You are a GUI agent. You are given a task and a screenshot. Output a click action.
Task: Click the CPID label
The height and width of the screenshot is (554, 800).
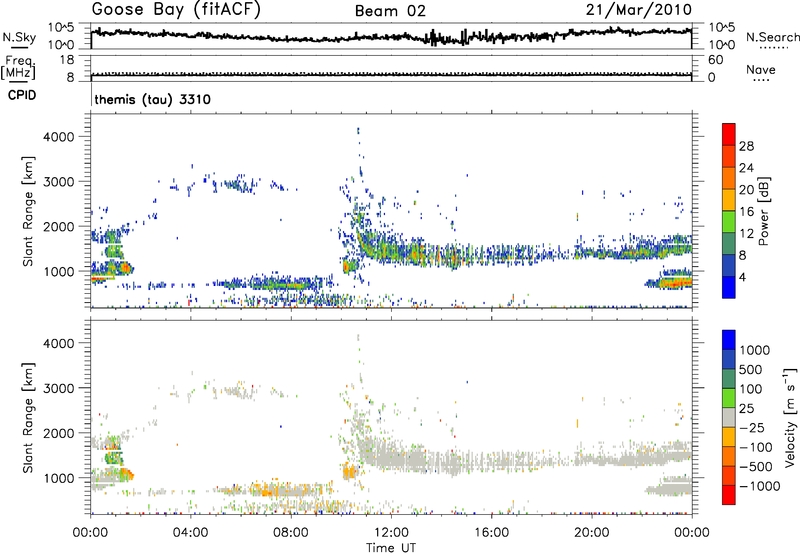(22, 95)
